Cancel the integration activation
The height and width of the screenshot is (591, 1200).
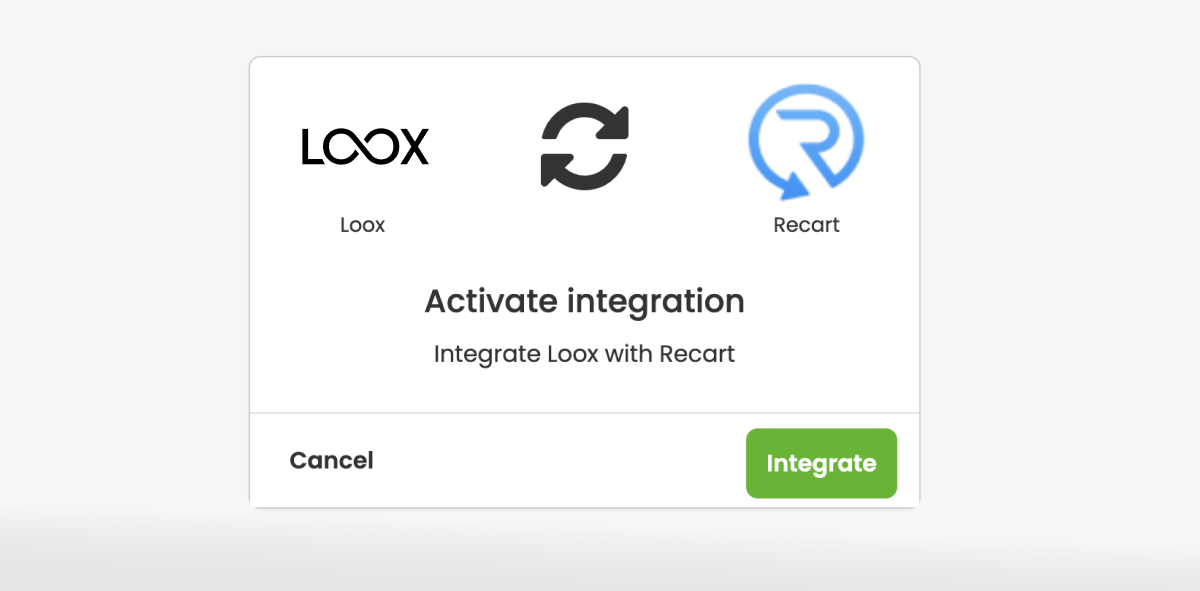click(x=331, y=461)
